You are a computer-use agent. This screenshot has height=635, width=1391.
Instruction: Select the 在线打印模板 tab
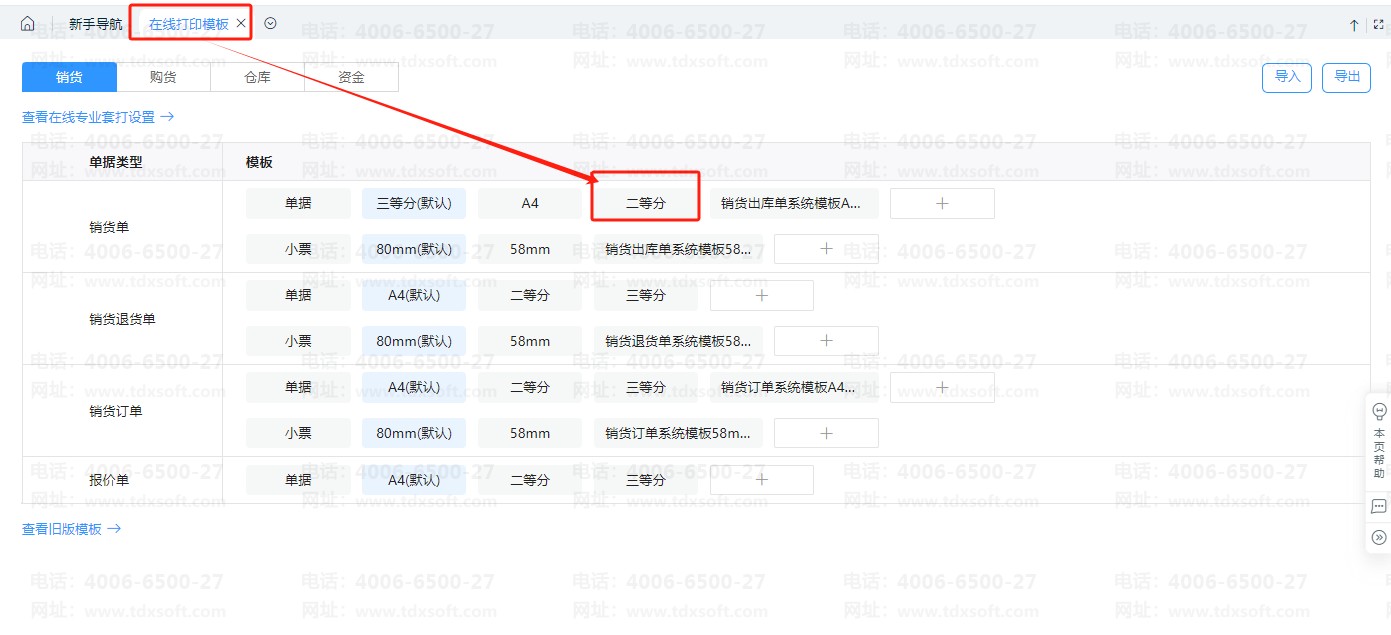[189, 23]
